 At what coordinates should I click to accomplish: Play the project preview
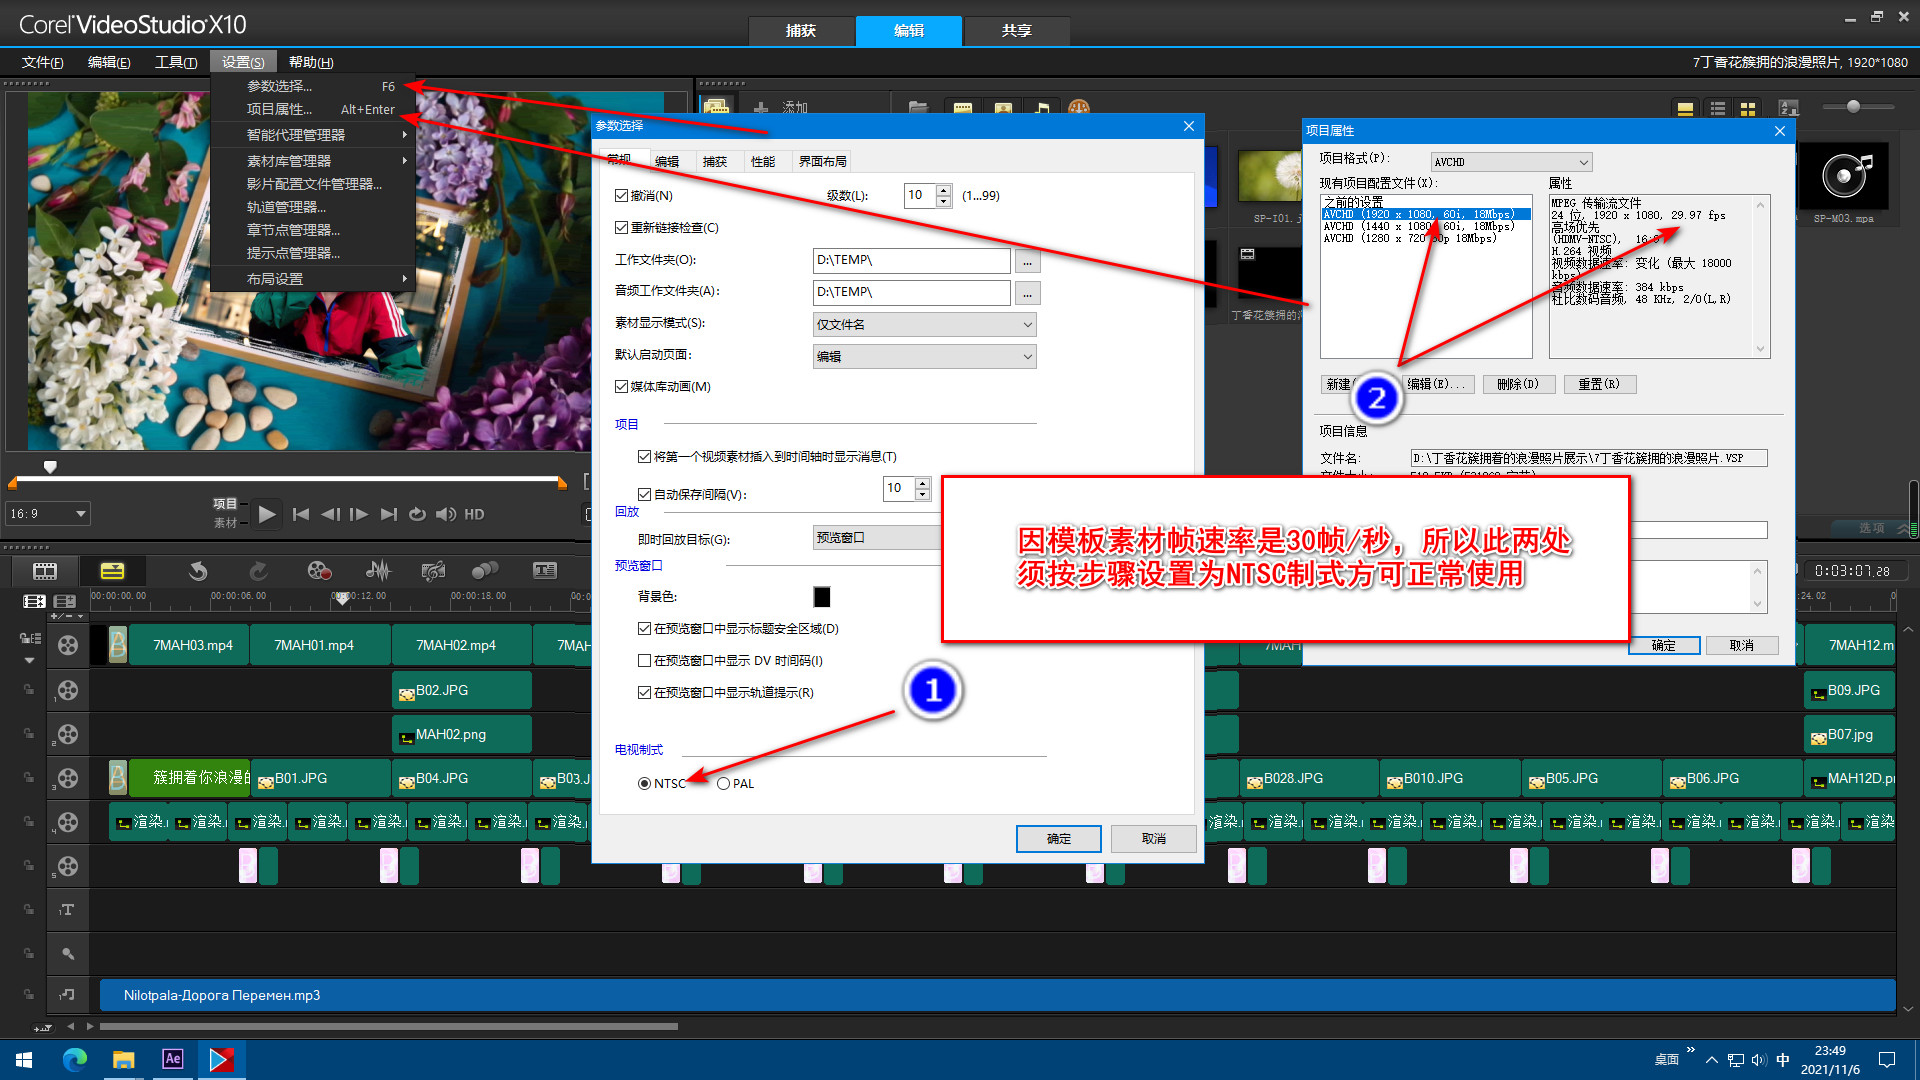266,514
